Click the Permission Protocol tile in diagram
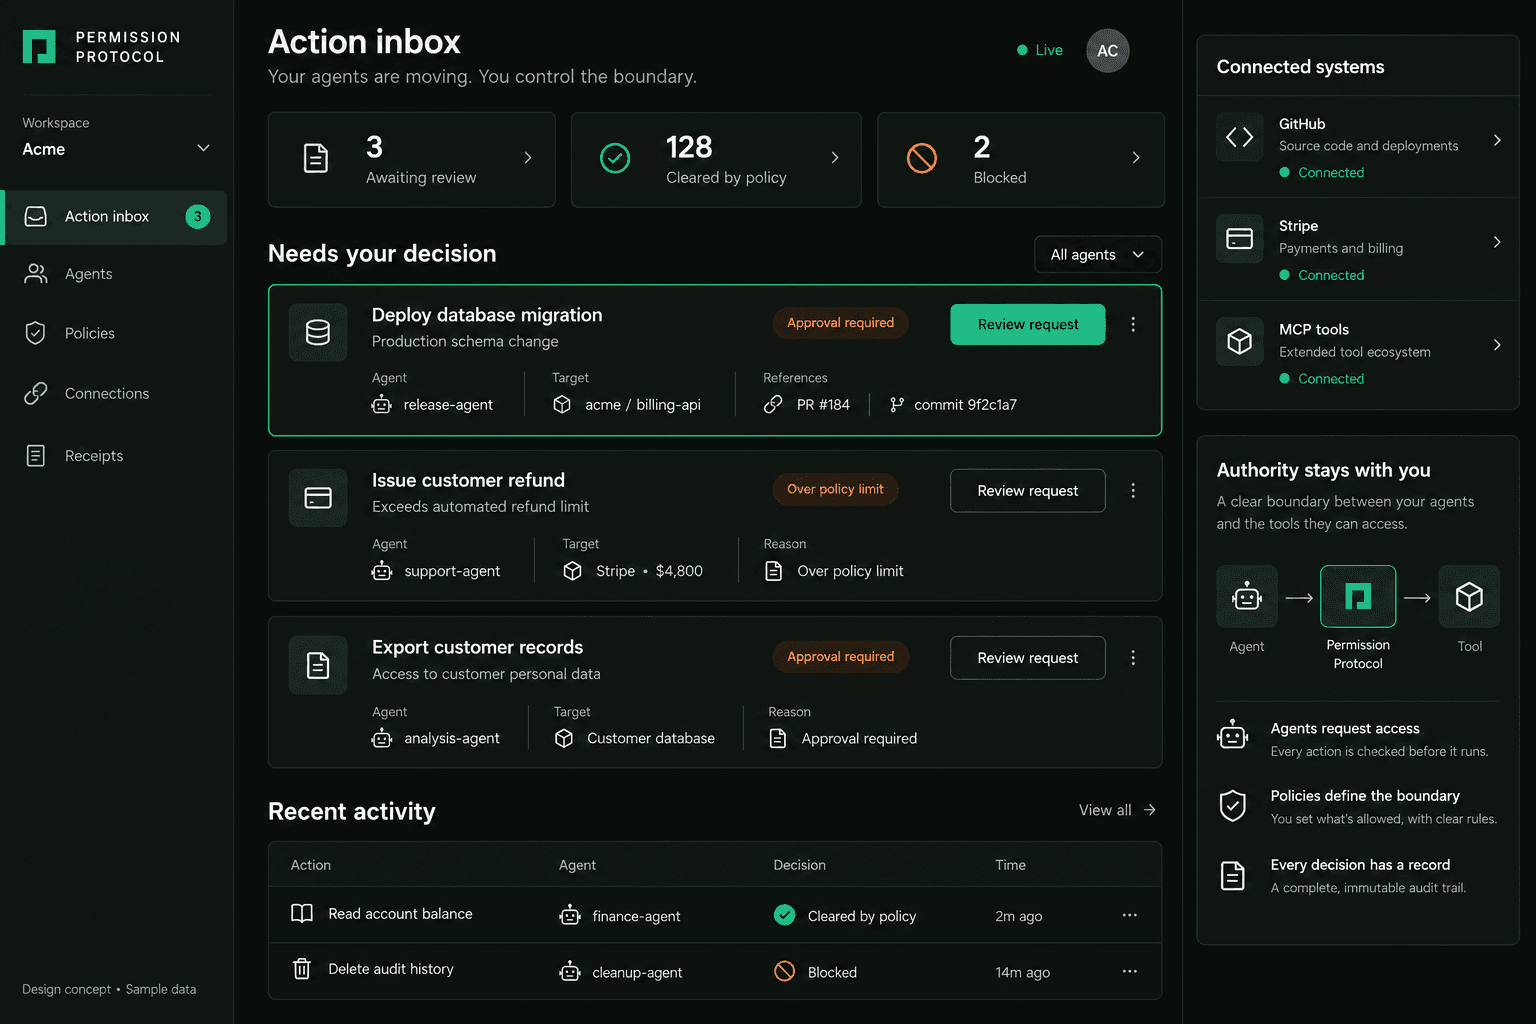Image resolution: width=1536 pixels, height=1024 pixels. (x=1358, y=597)
